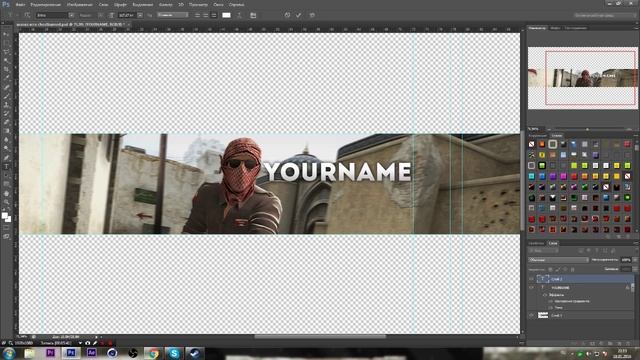Select the Brush tool
Image resolution: width=640 pixels, height=360 pixels.
(x=6, y=96)
